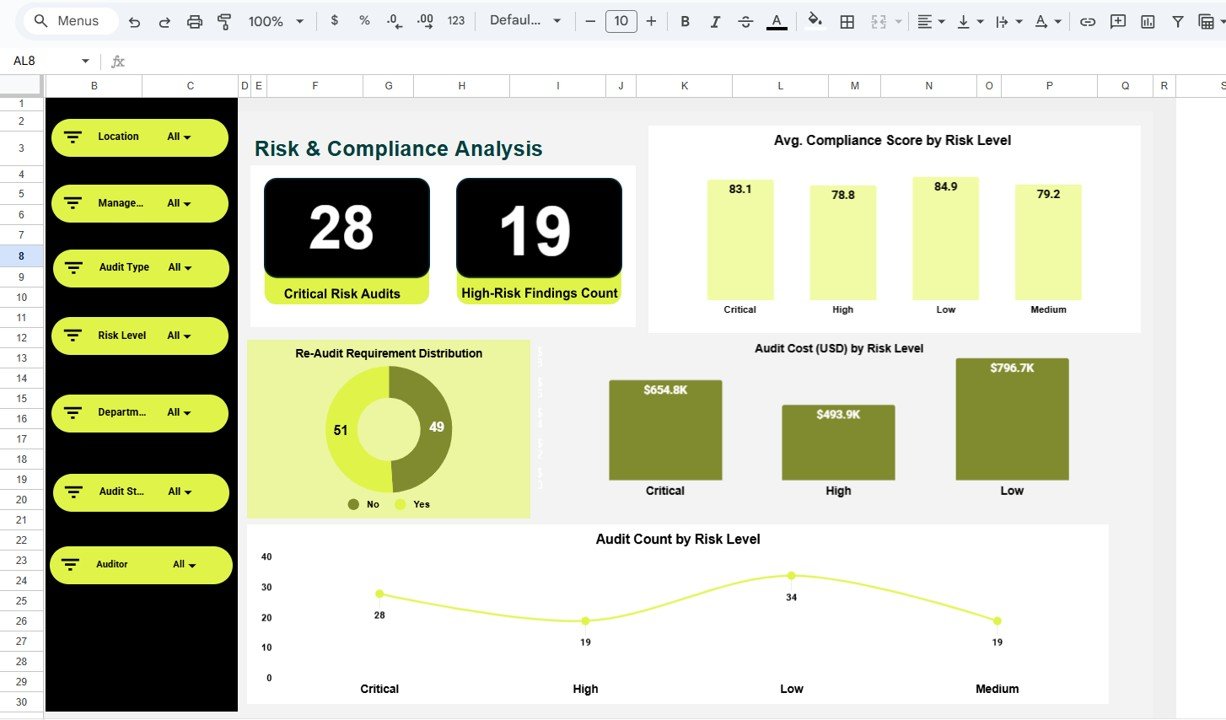Create a filter using the funnel icon
The height and width of the screenshot is (720, 1226).
click(1180, 20)
